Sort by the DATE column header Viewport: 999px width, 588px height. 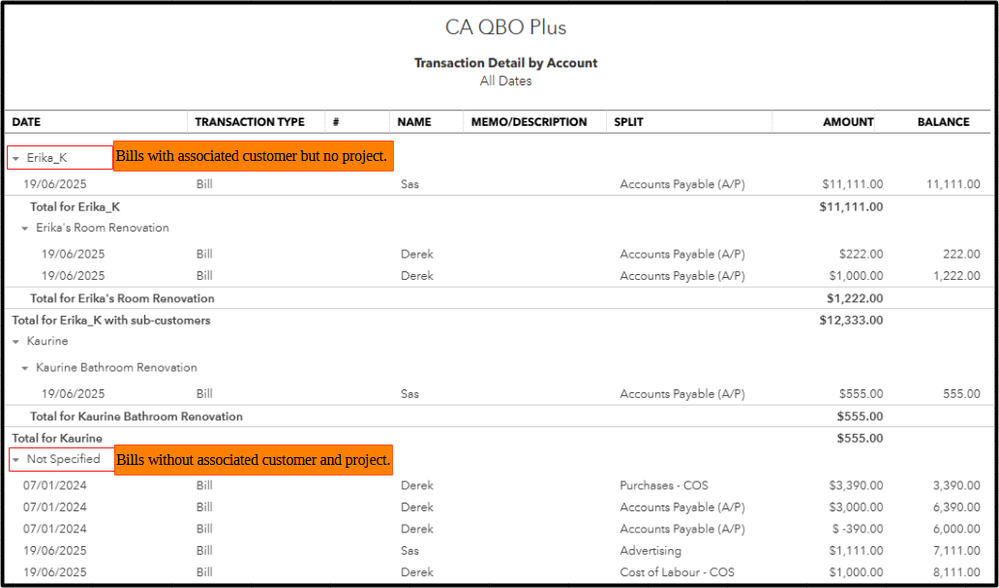pyautogui.click(x=27, y=122)
